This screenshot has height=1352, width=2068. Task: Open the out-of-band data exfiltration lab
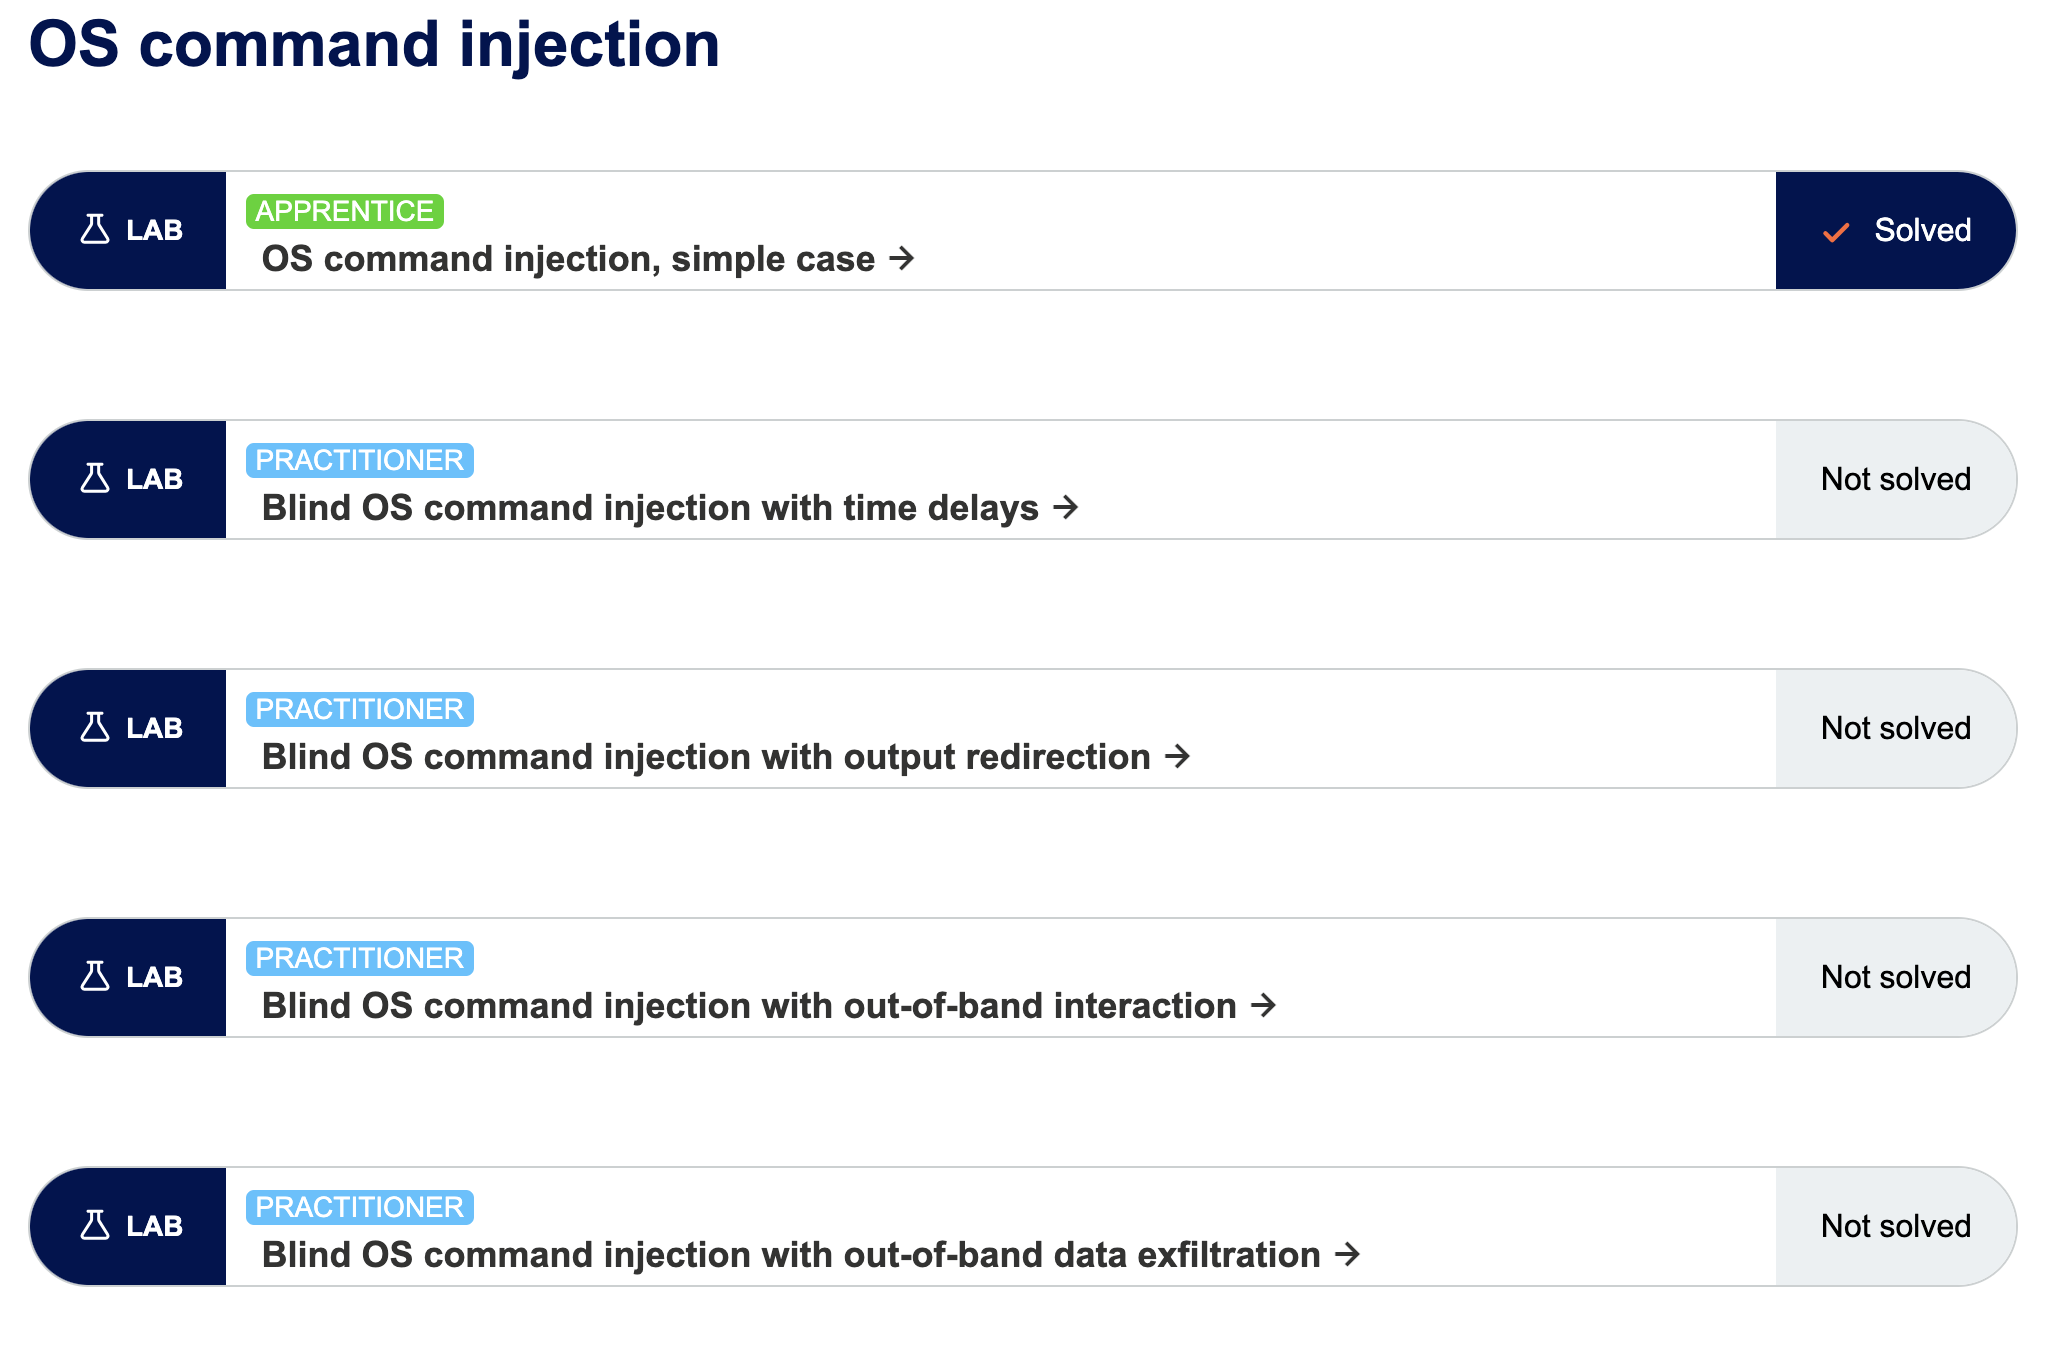coord(790,1255)
